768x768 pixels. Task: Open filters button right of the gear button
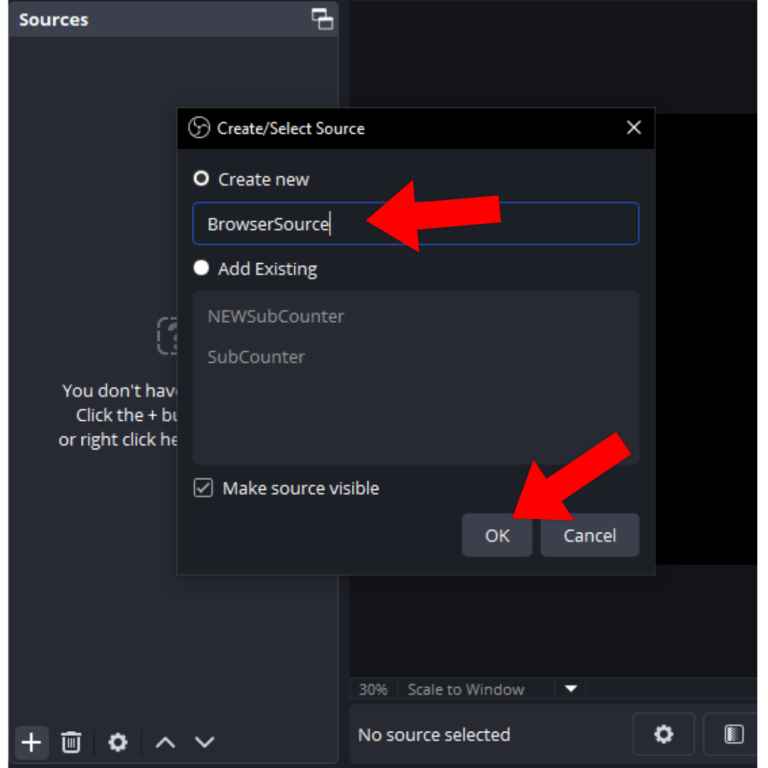coord(733,735)
